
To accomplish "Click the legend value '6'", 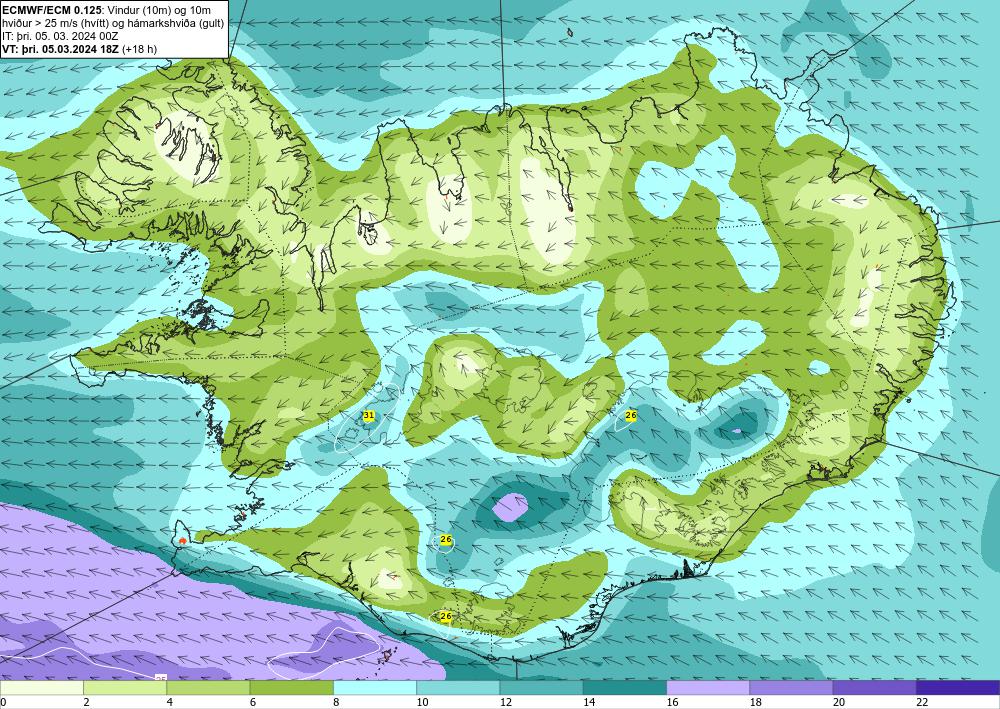I will point(253,702).
